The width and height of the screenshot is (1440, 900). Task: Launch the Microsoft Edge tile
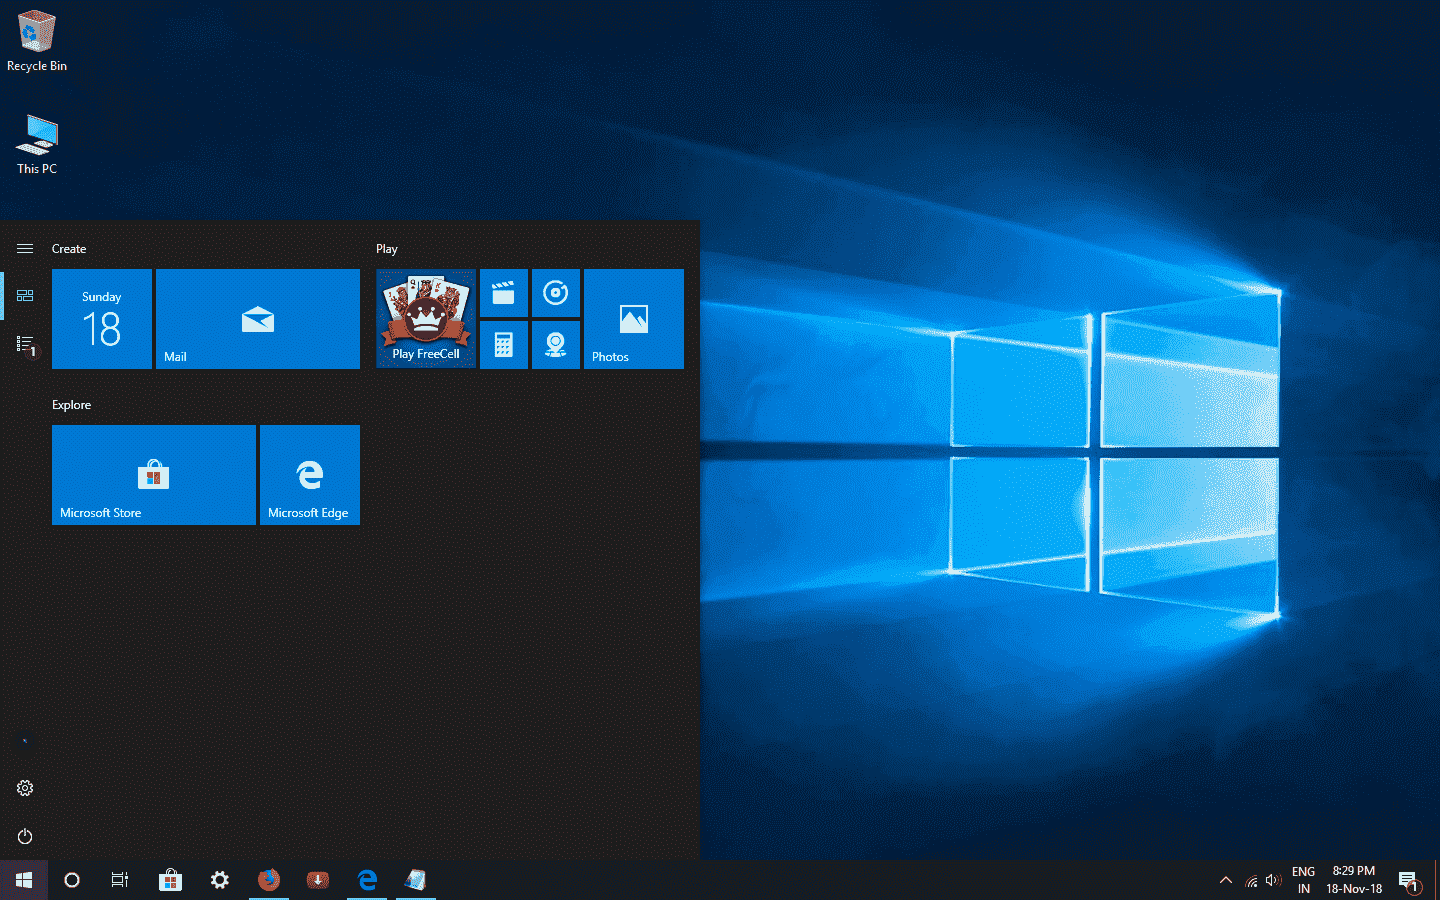point(310,475)
